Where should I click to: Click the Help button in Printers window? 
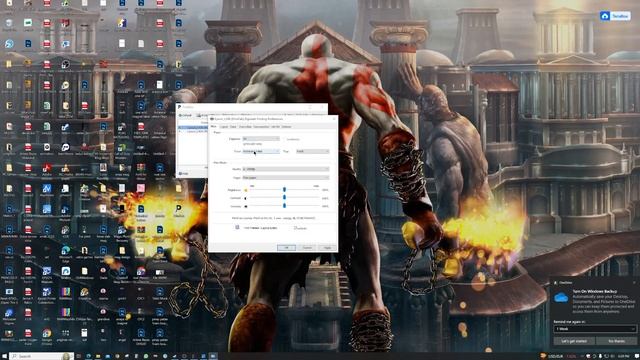tap(184, 173)
